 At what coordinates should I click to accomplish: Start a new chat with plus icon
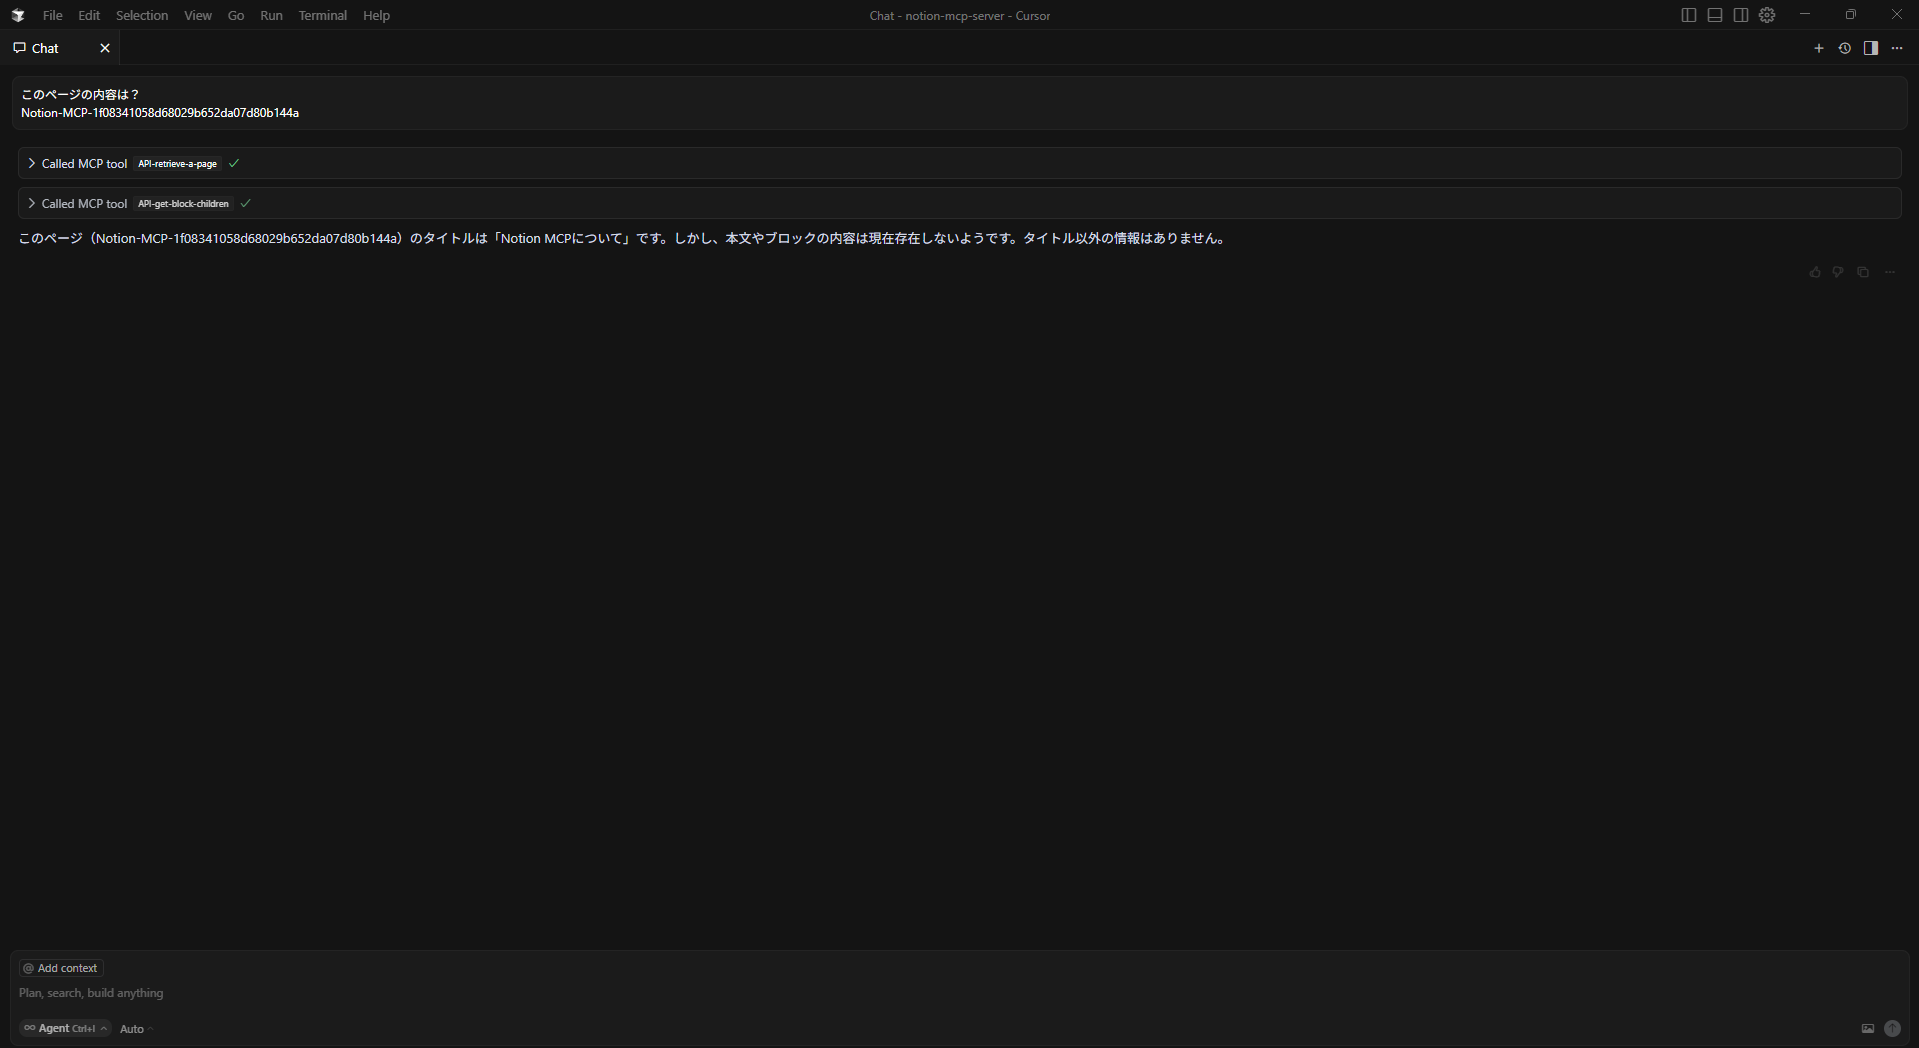click(1819, 48)
